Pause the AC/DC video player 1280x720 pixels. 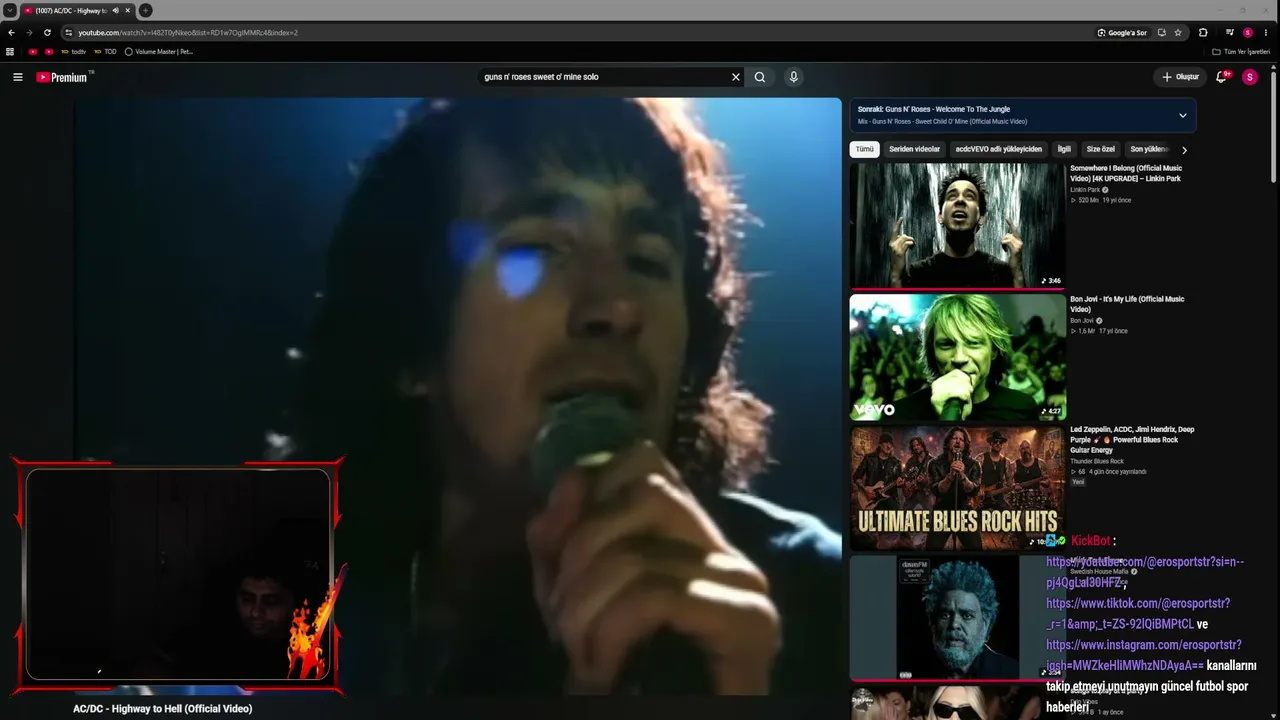coord(458,395)
